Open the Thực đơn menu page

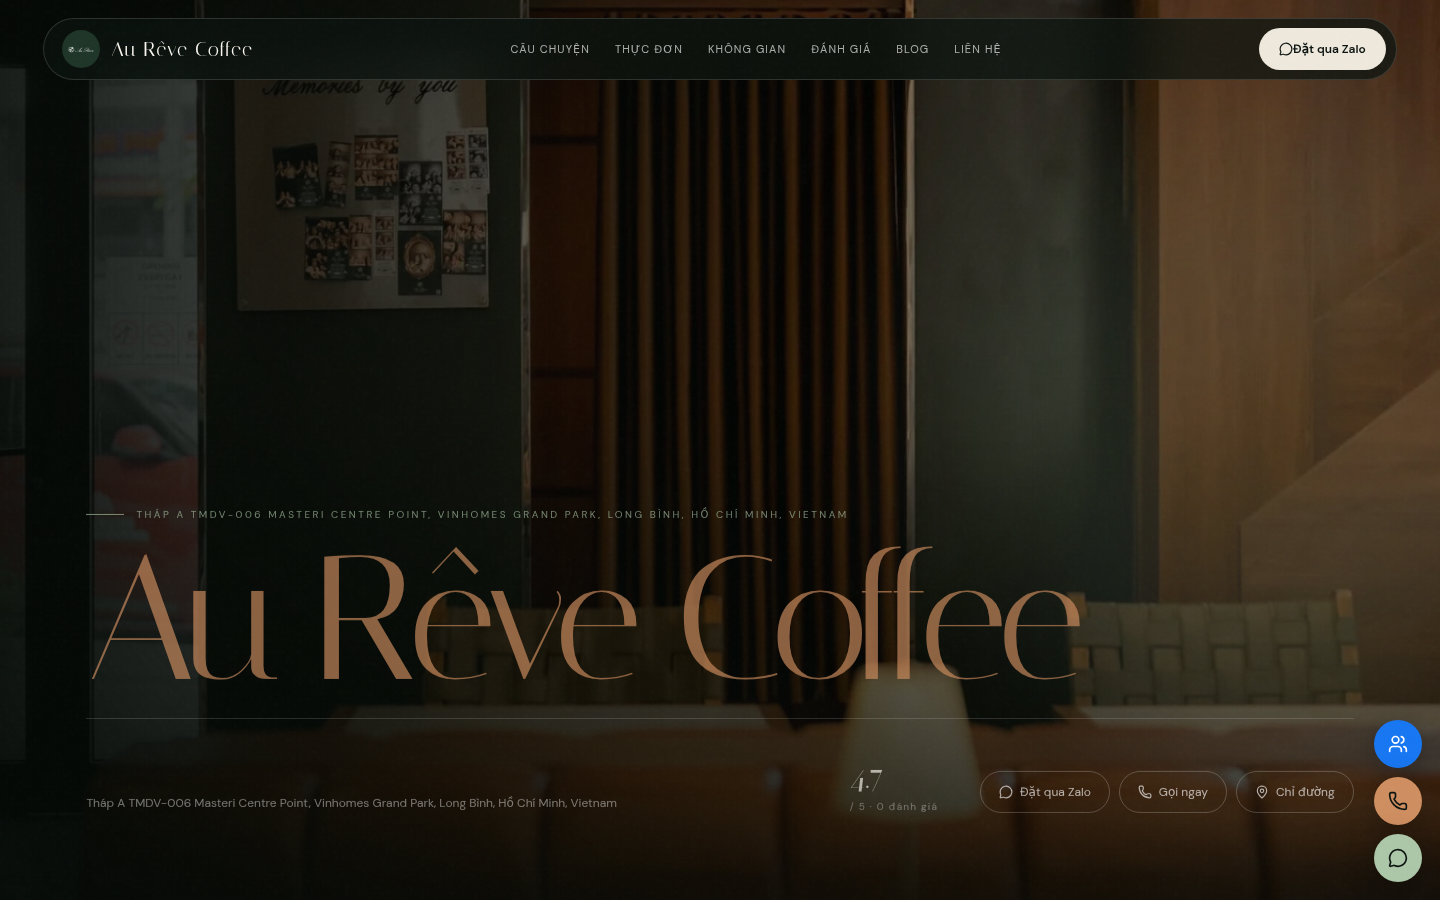pyautogui.click(x=649, y=49)
